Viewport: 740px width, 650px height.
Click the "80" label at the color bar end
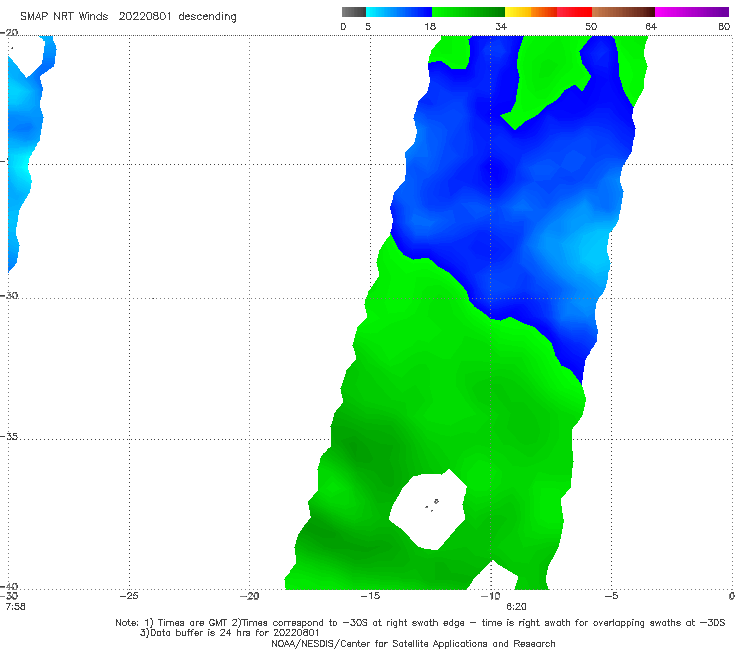(x=724, y=27)
